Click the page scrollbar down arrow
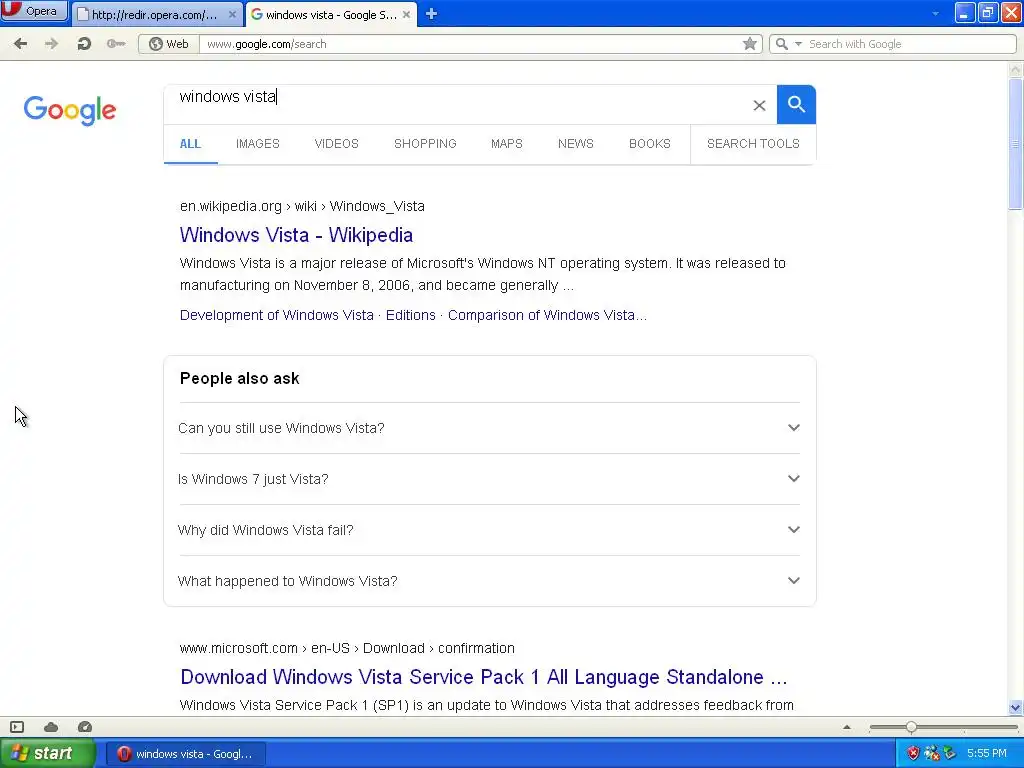Viewport: 1024px width, 768px height. coord(1015,707)
